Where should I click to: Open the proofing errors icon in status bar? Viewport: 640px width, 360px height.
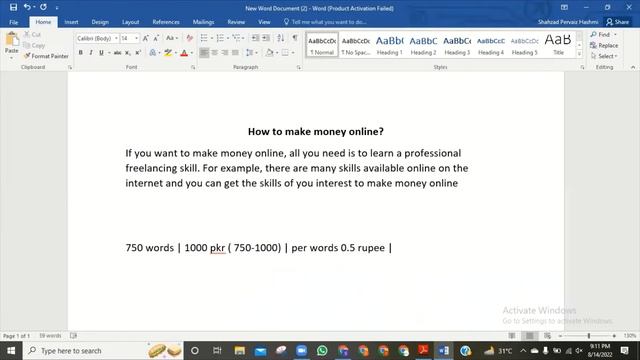pos(73,336)
